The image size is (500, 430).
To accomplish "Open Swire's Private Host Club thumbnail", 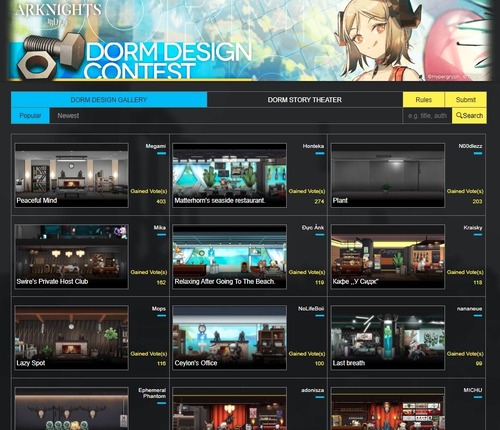I will pos(71,256).
